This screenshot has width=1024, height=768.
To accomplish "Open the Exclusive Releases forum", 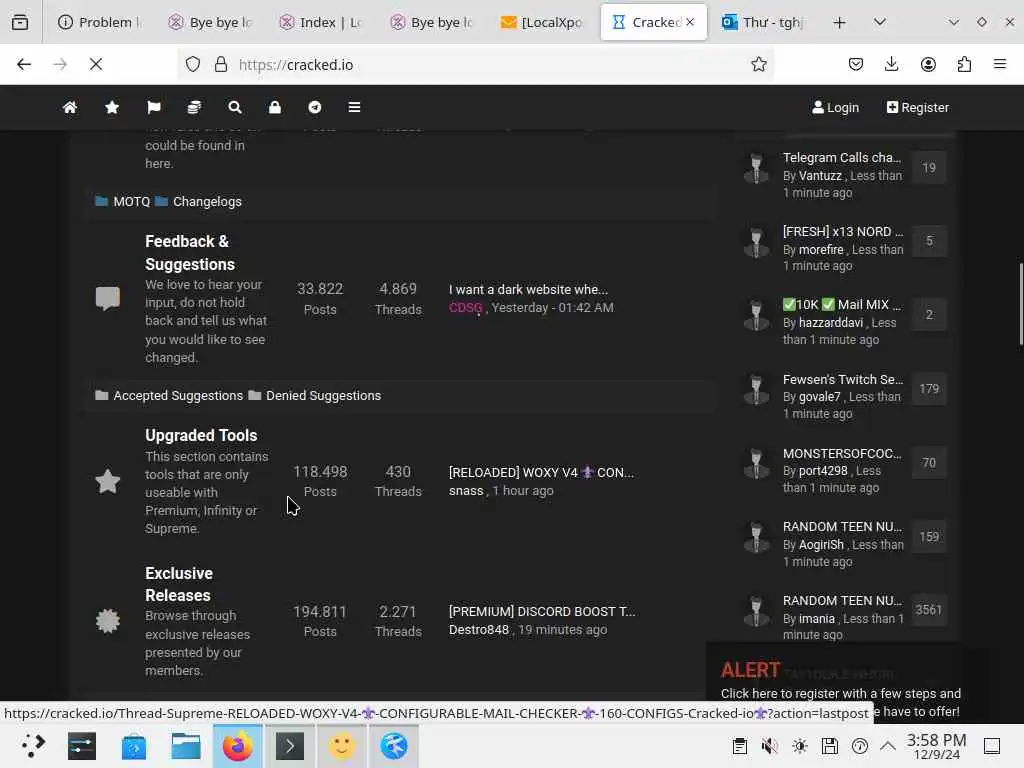I will coord(179,584).
